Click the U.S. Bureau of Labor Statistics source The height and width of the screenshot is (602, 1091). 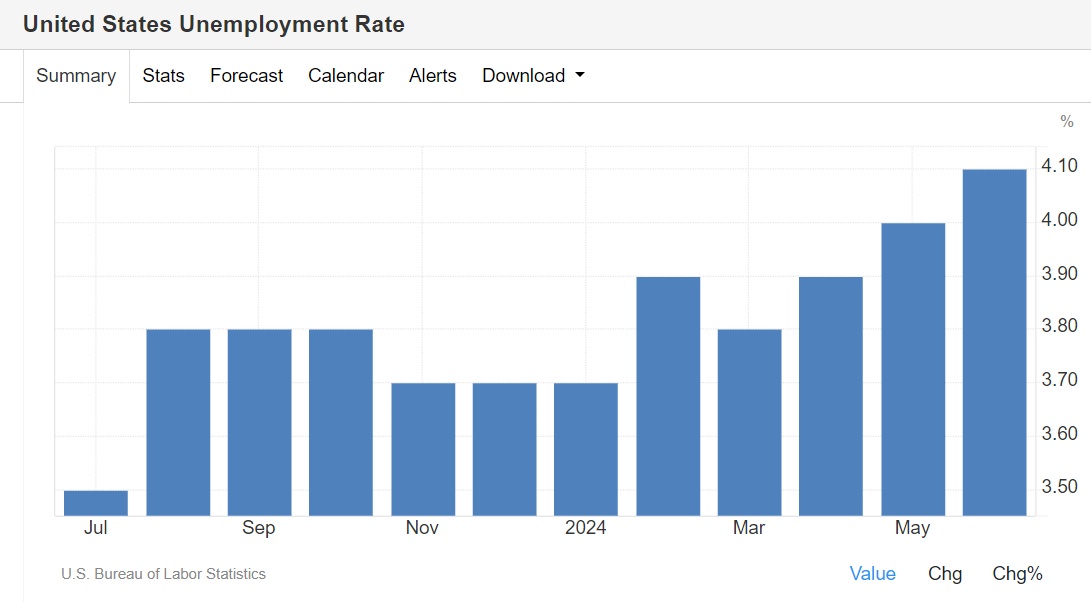pyautogui.click(x=164, y=574)
